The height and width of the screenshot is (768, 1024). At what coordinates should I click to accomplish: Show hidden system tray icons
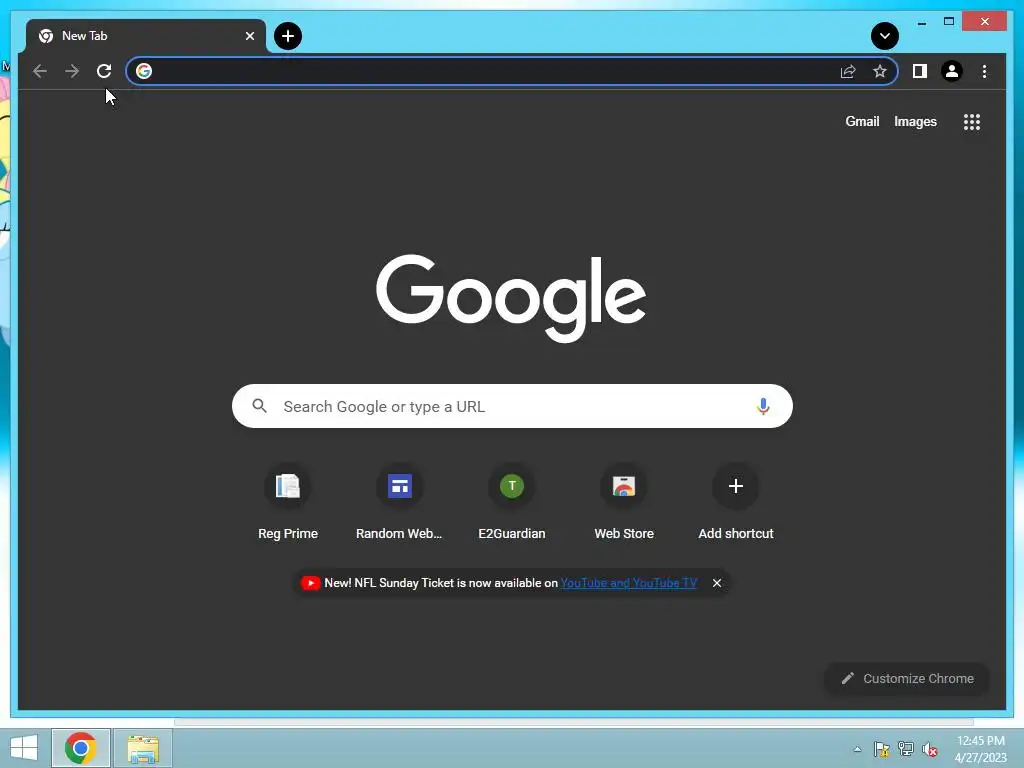point(857,749)
